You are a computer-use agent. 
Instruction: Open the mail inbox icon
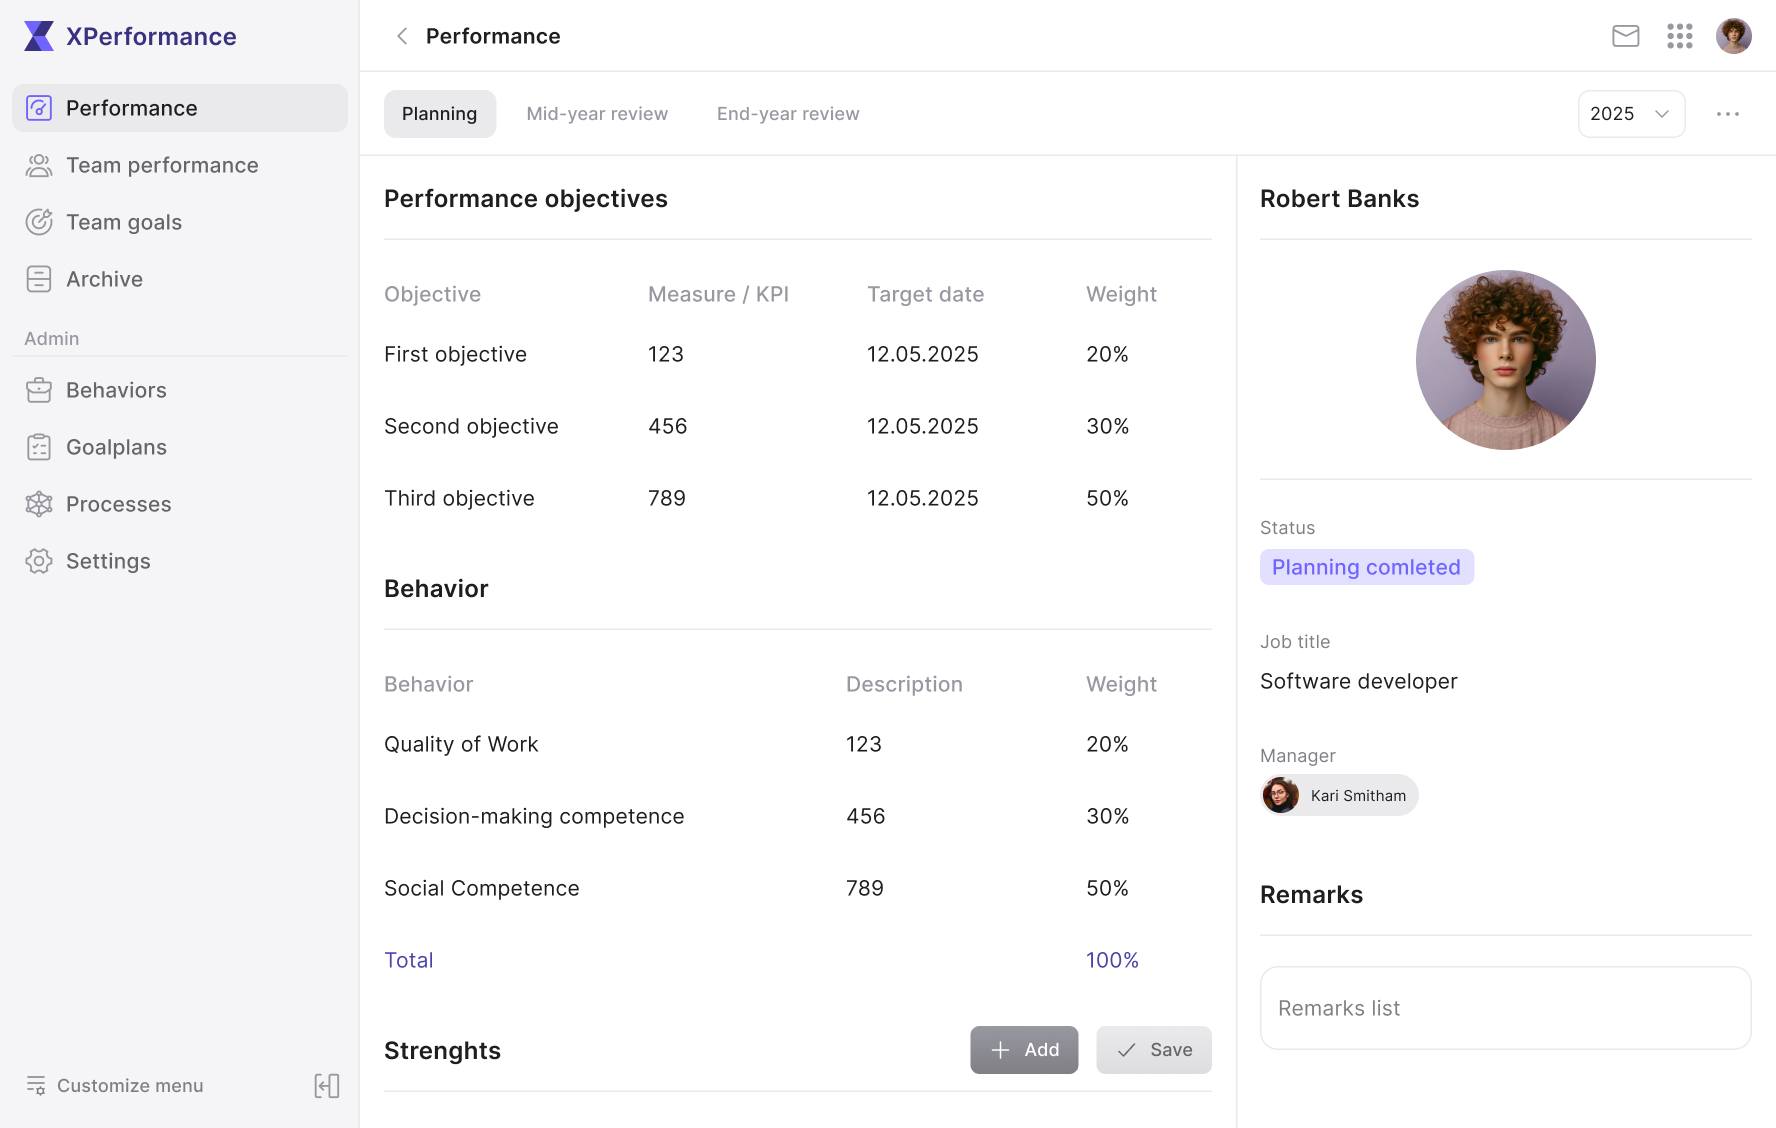1626,36
